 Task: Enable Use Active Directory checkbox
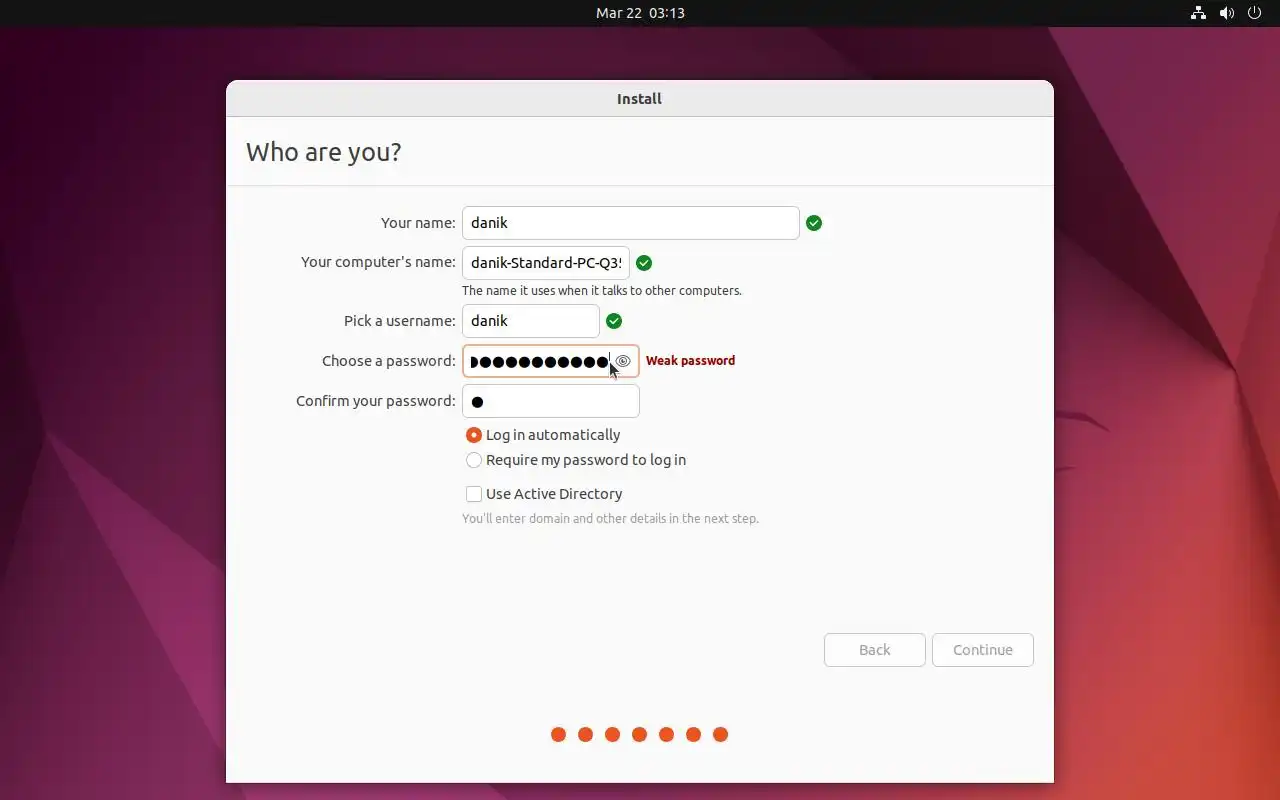click(x=544, y=494)
